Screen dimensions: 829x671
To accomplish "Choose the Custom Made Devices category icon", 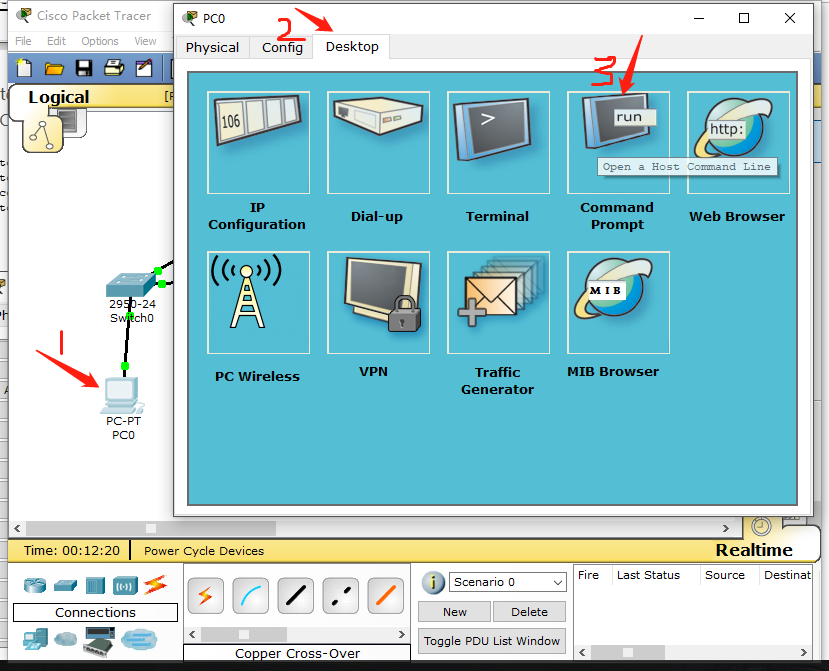I will [99, 641].
